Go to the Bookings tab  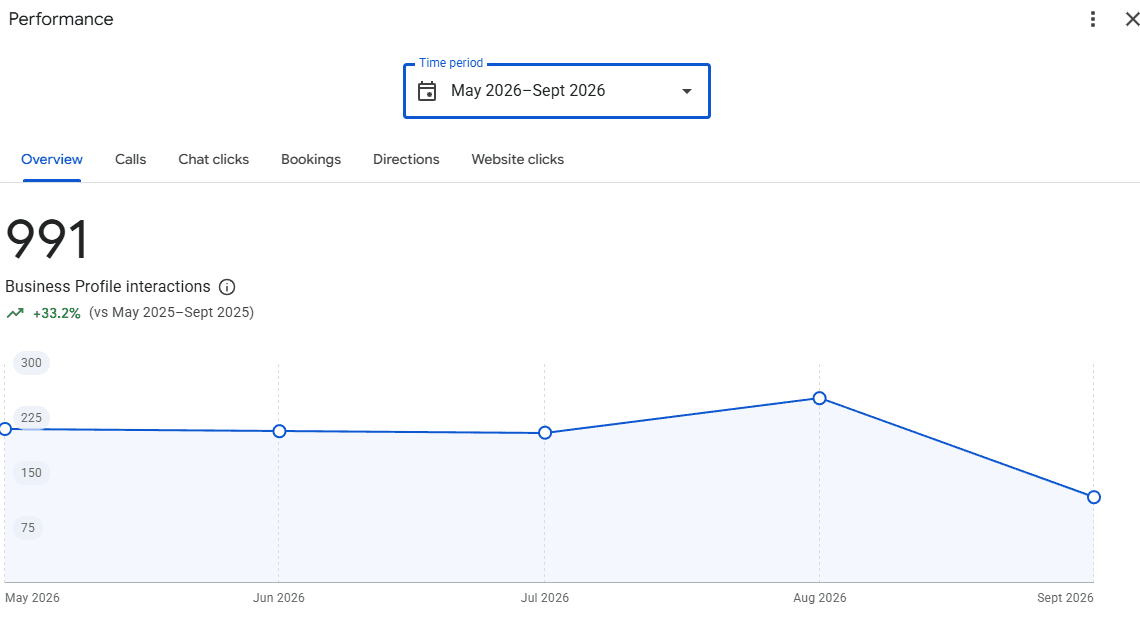pyautogui.click(x=311, y=159)
